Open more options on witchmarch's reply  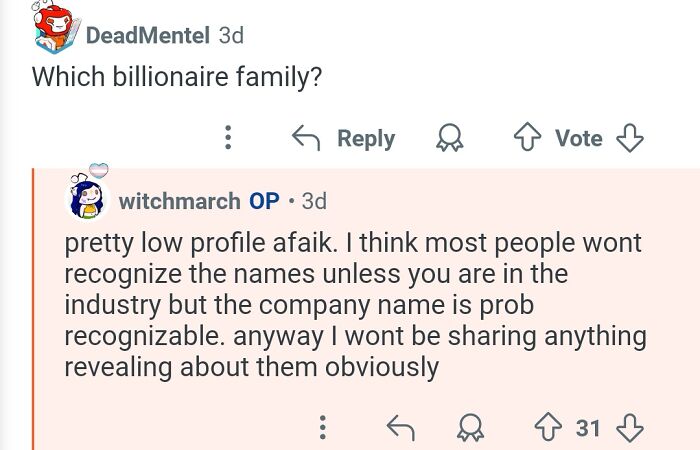tap(321, 429)
